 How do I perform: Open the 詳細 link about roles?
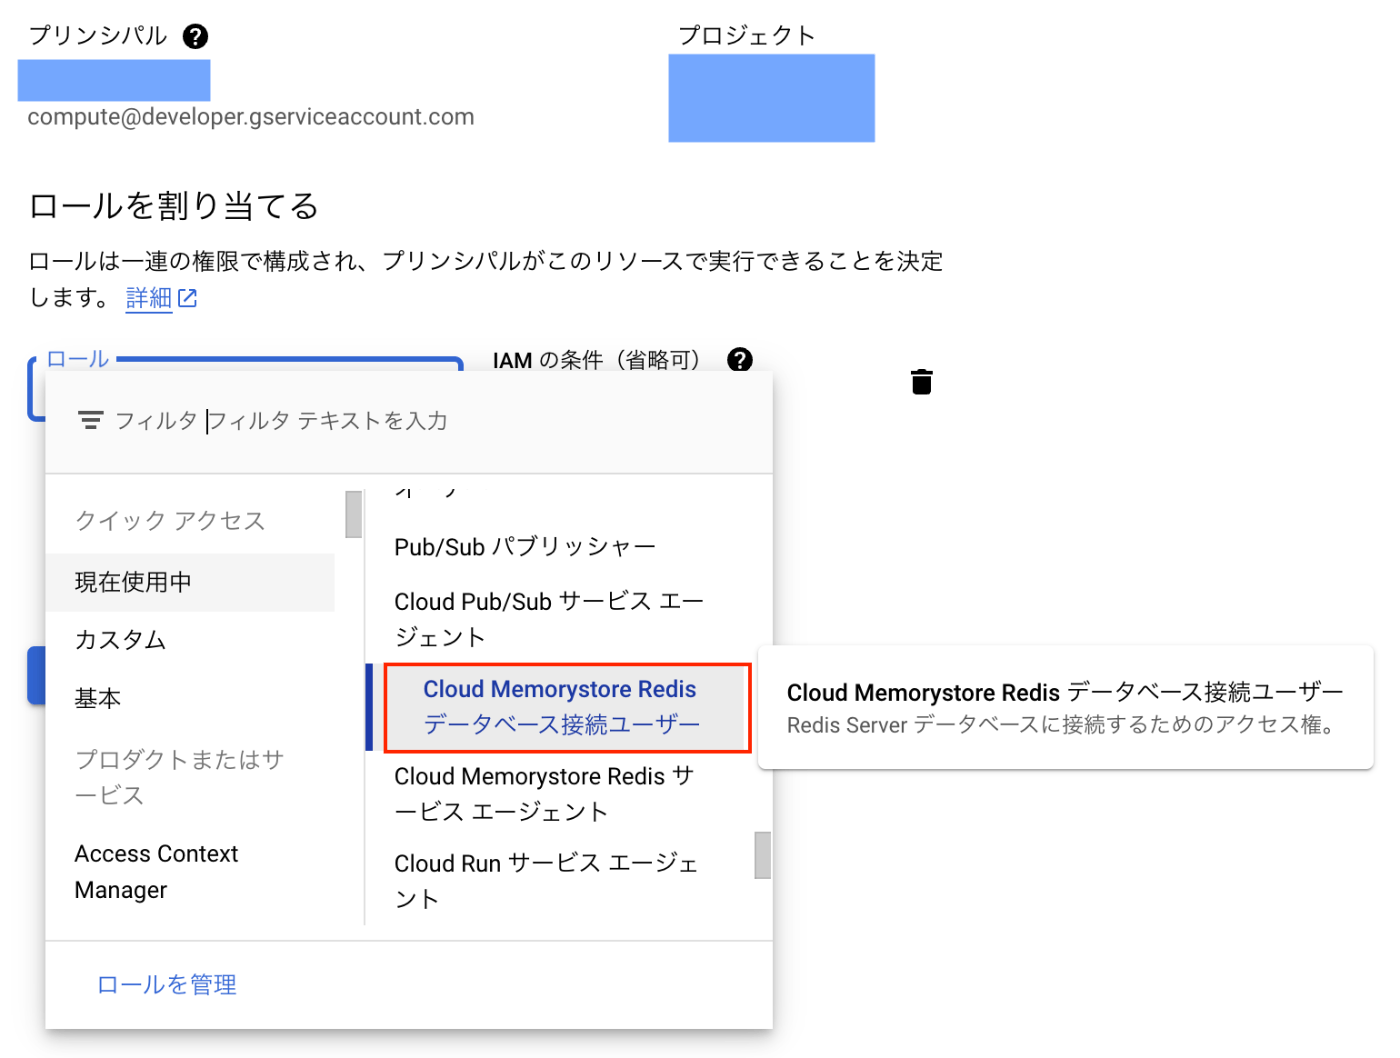click(x=149, y=298)
